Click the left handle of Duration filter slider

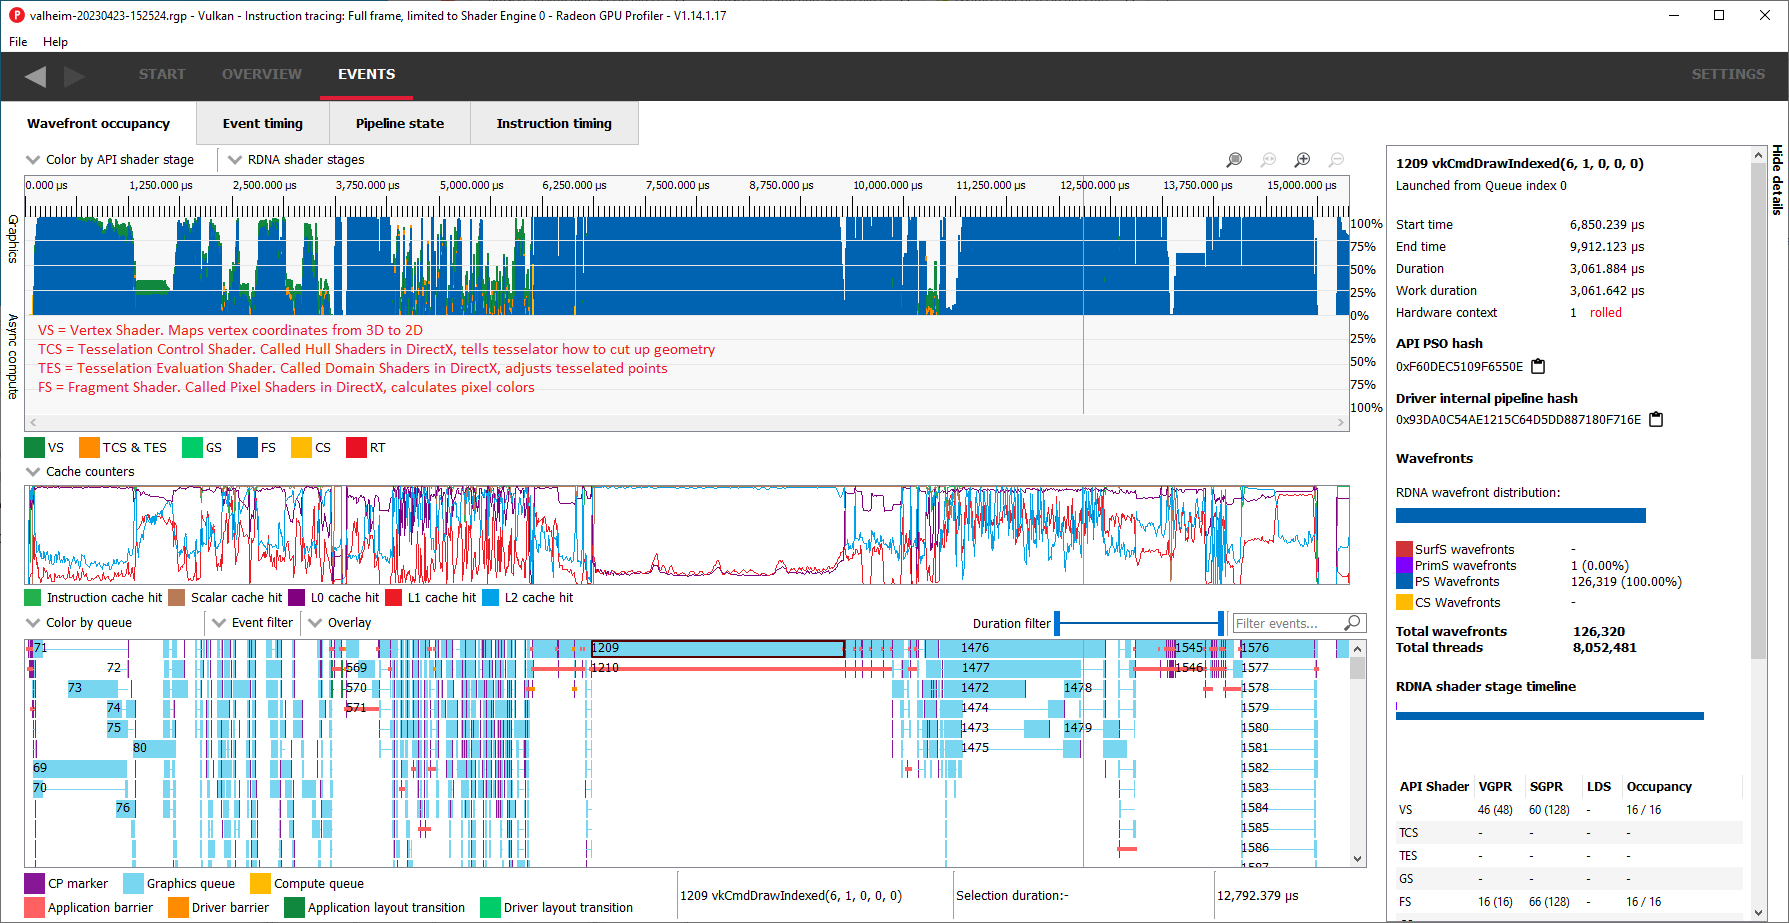tap(1057, 623)
